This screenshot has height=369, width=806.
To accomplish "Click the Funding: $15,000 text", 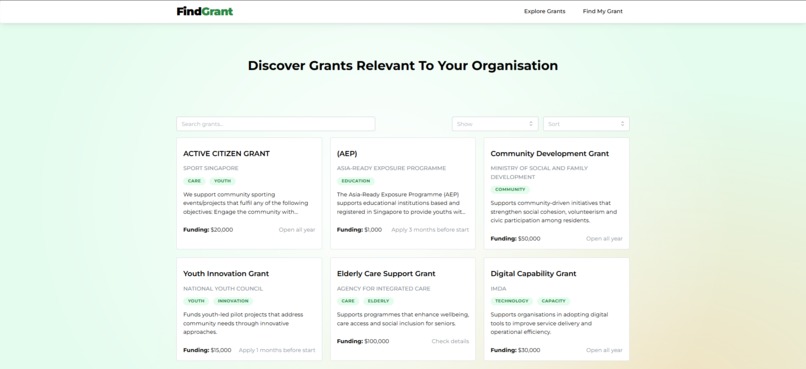I will [x=207, y=350].
